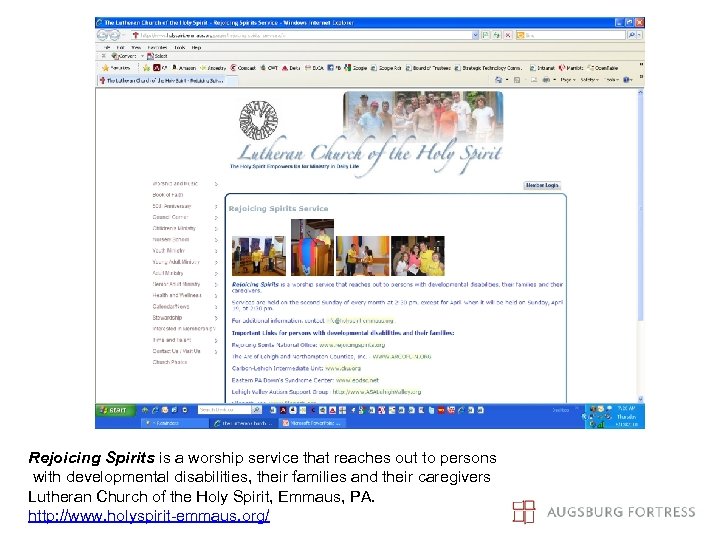The width and height of the screenshot is (720, 540).
Task: Click the Convert toolbar button
Action: pos(124,56)
